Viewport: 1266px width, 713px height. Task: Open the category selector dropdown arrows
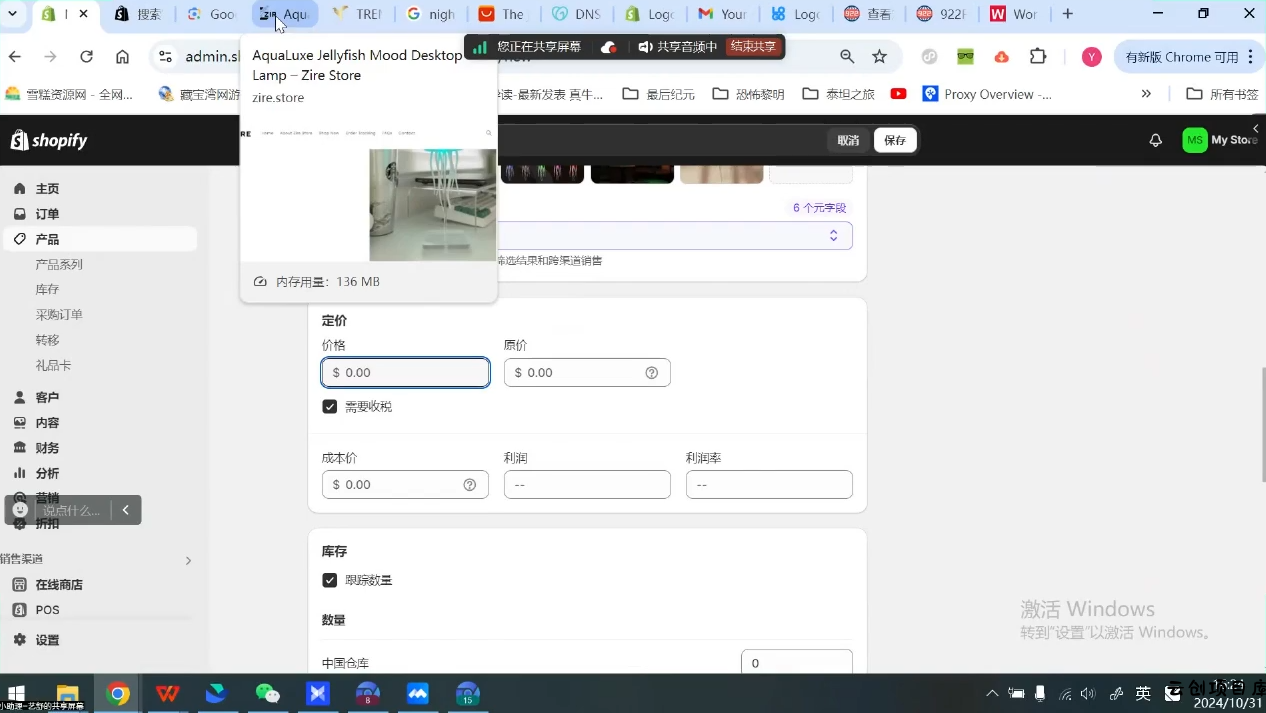click(x=833, y=236)
